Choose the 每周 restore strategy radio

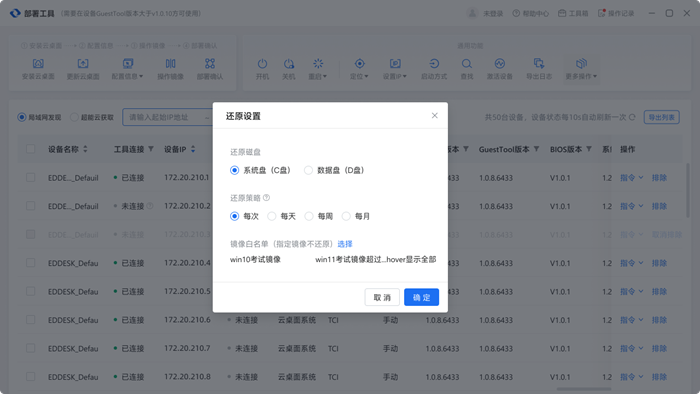tap(309, 216)
